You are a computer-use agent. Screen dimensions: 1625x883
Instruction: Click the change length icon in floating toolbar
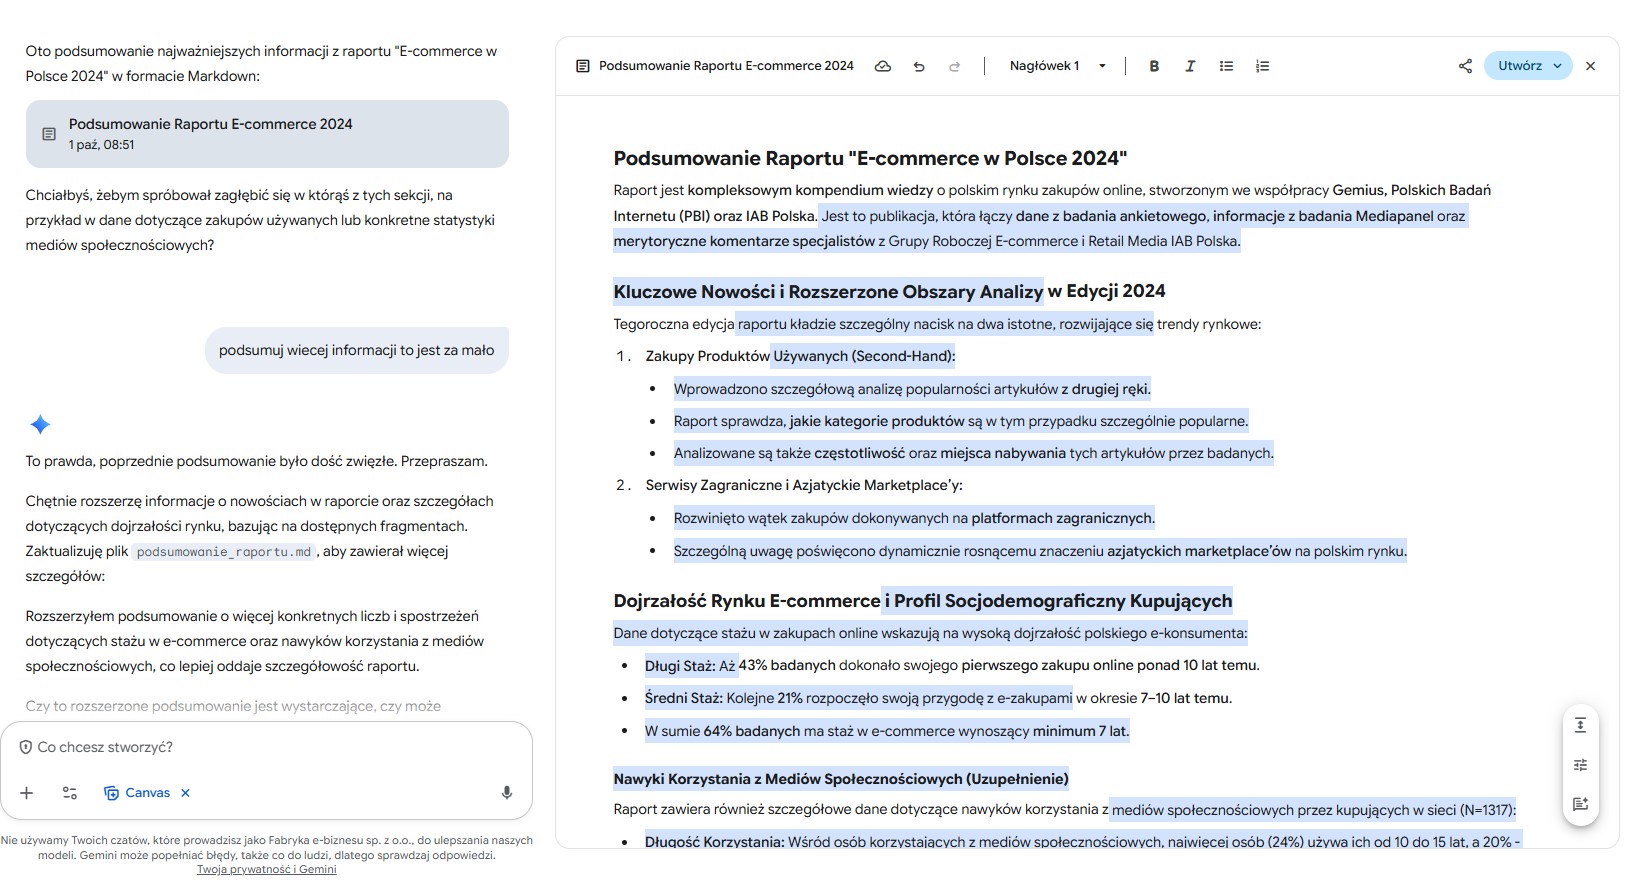(1580, 725)
